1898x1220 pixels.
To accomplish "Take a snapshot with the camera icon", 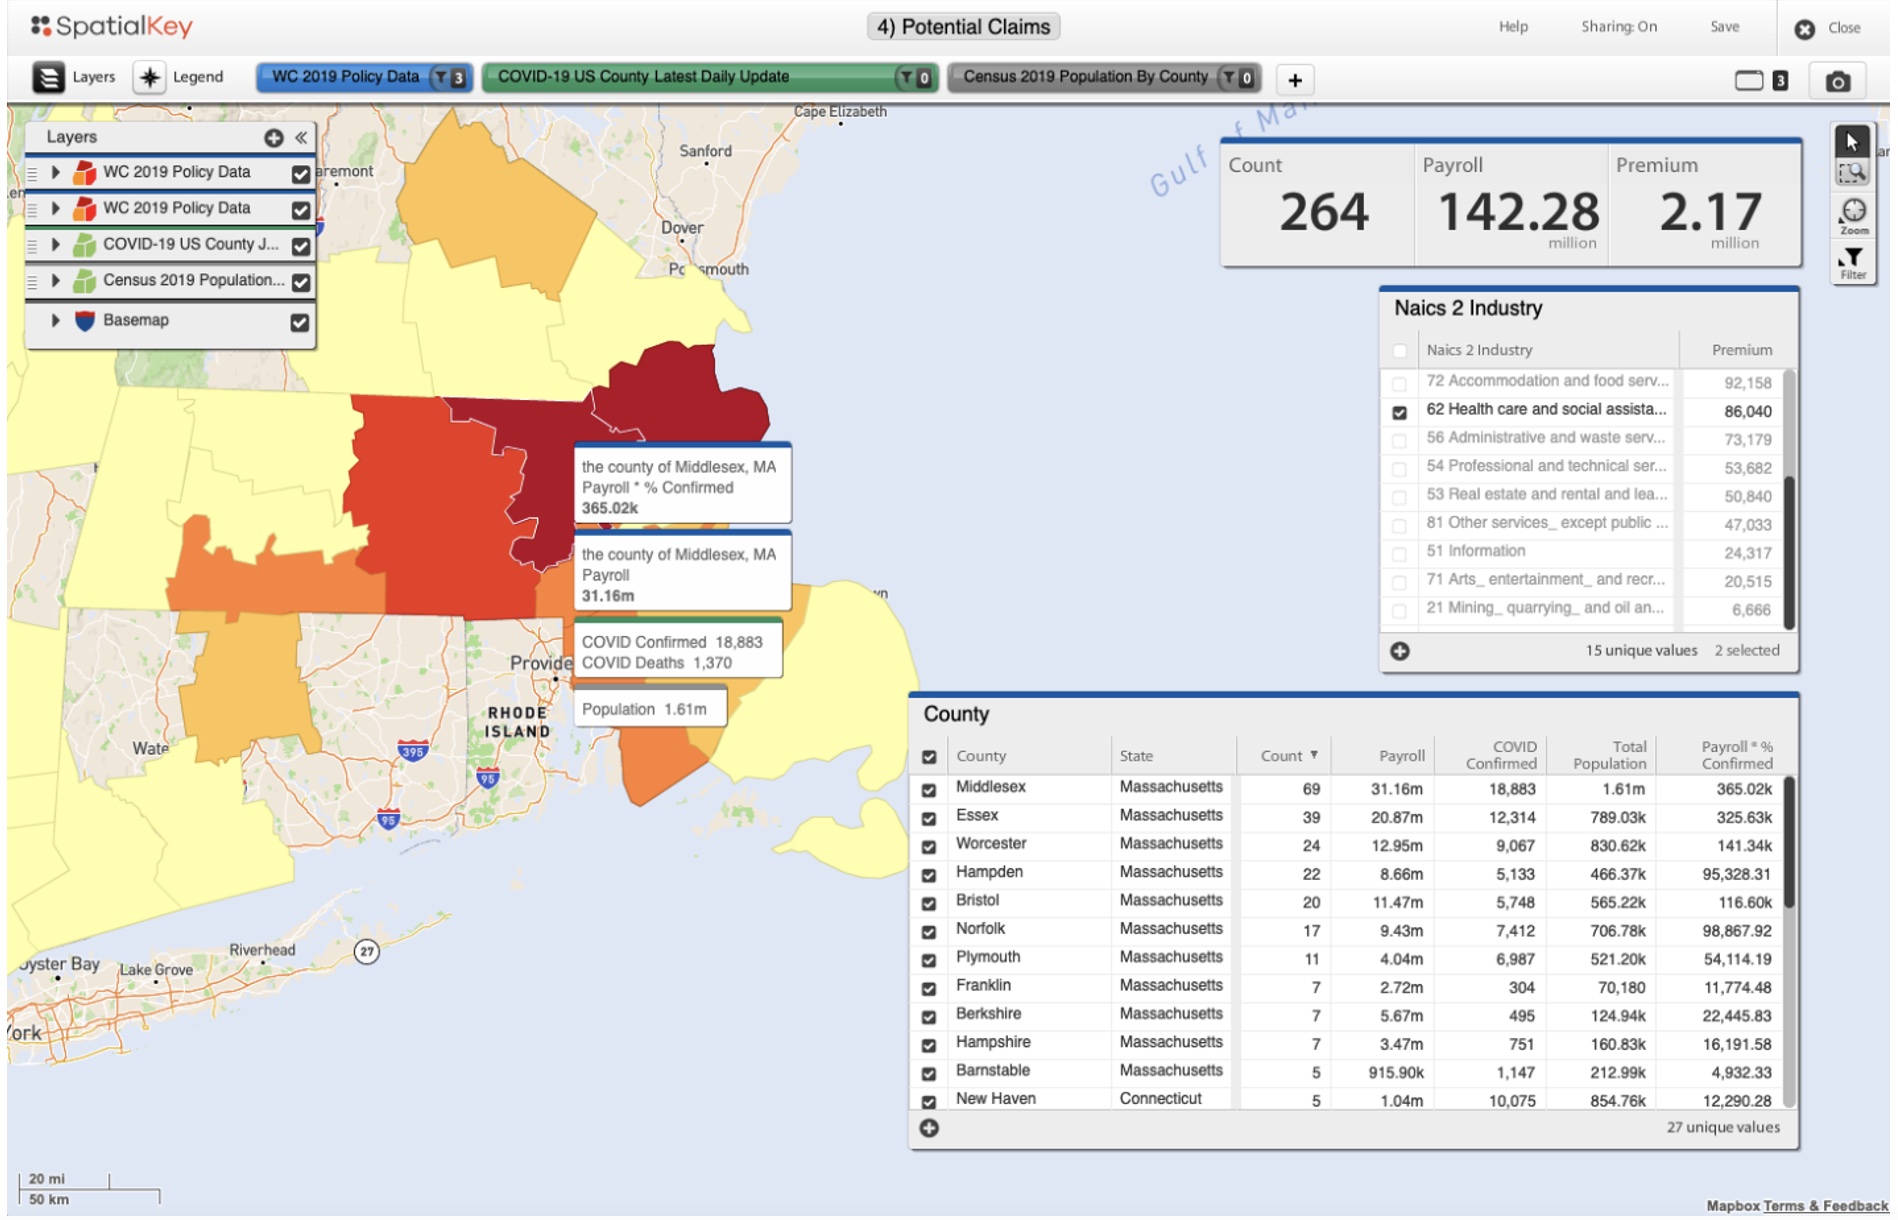I will click(1837, 81).
